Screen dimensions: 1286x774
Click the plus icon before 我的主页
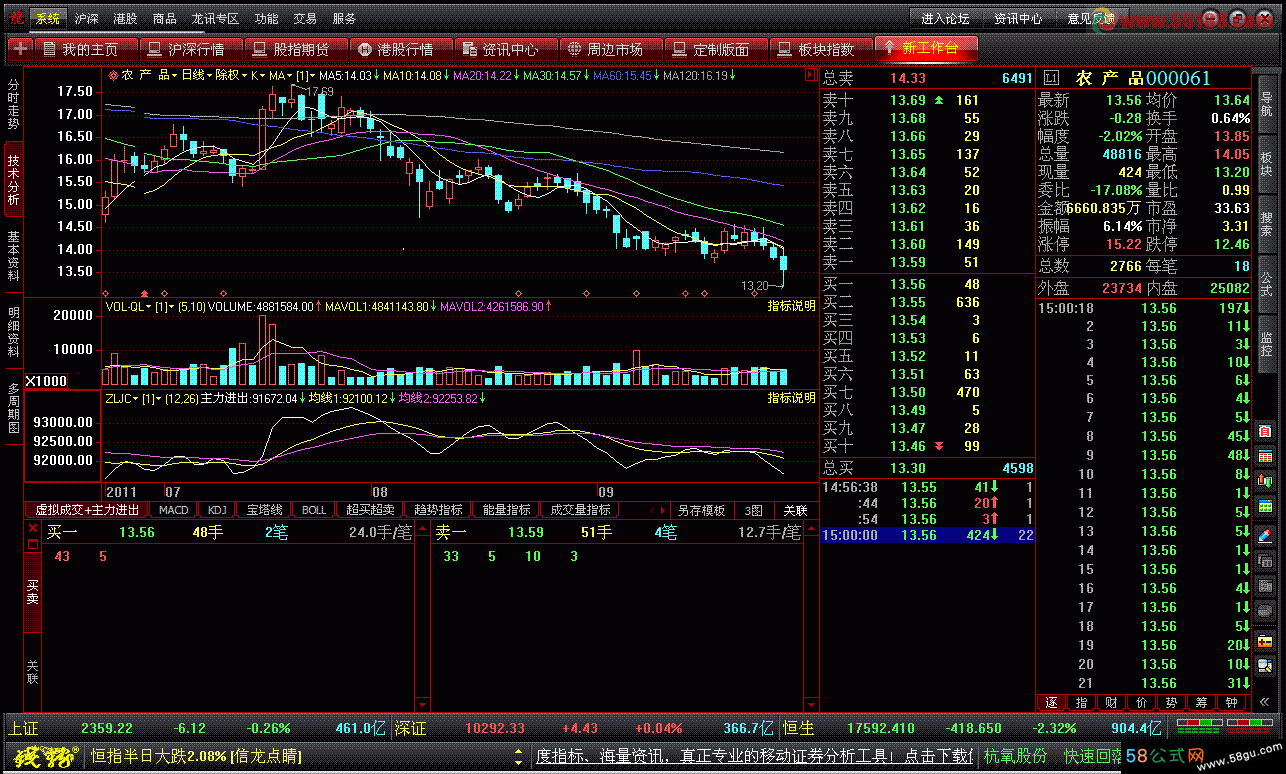pos(19,49)
